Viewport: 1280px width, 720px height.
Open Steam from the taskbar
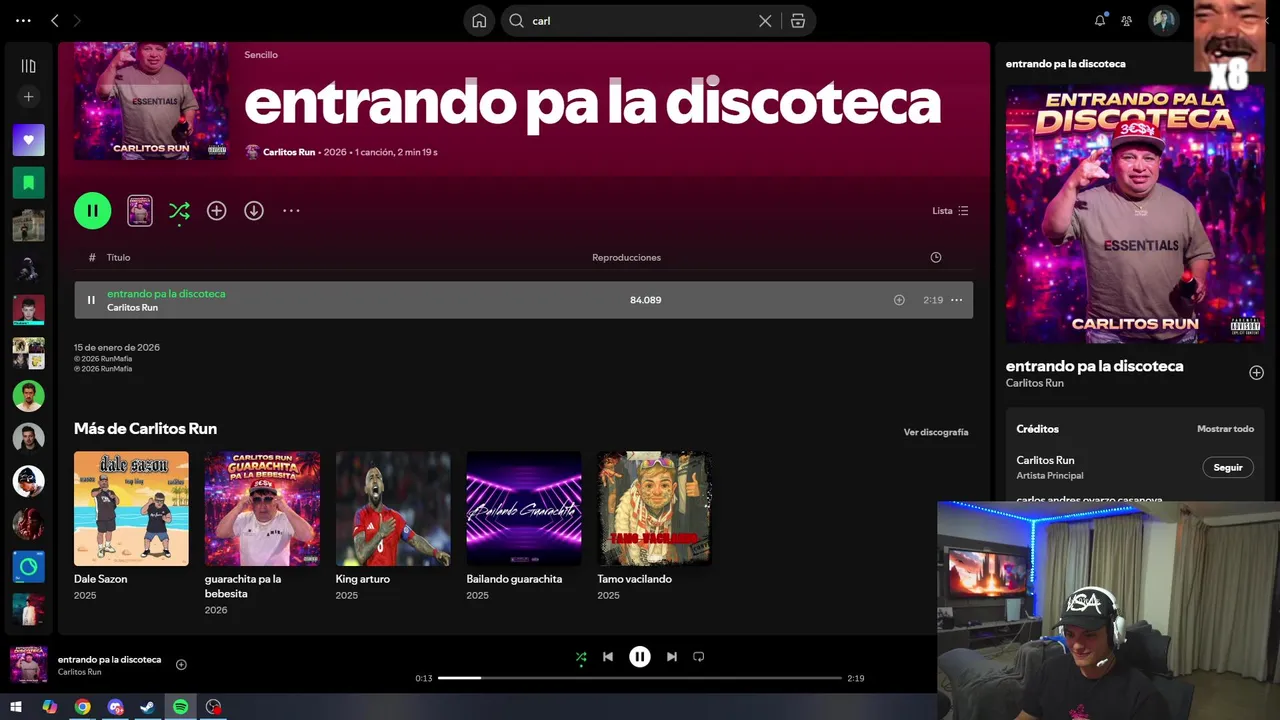coord(148,707)
